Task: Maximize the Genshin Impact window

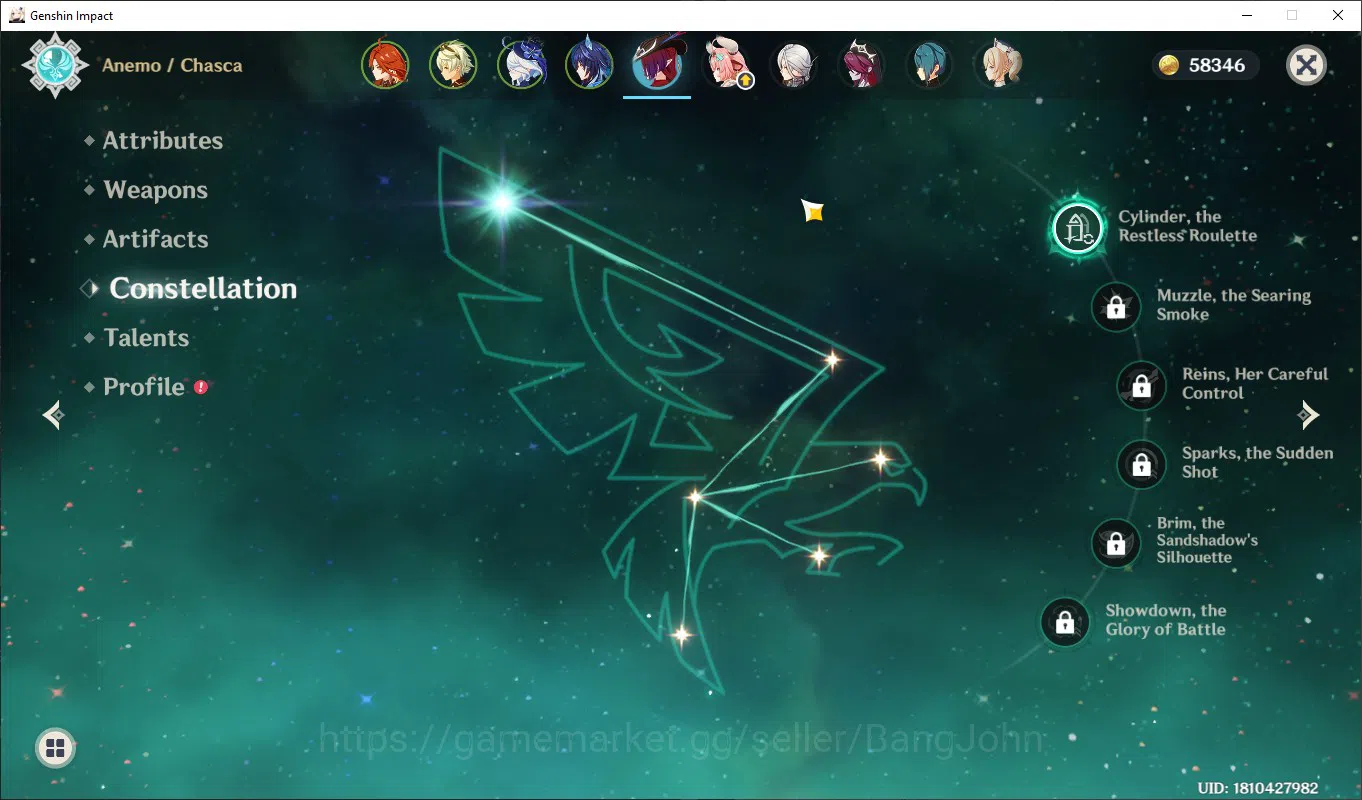Action: [1292, 15]
